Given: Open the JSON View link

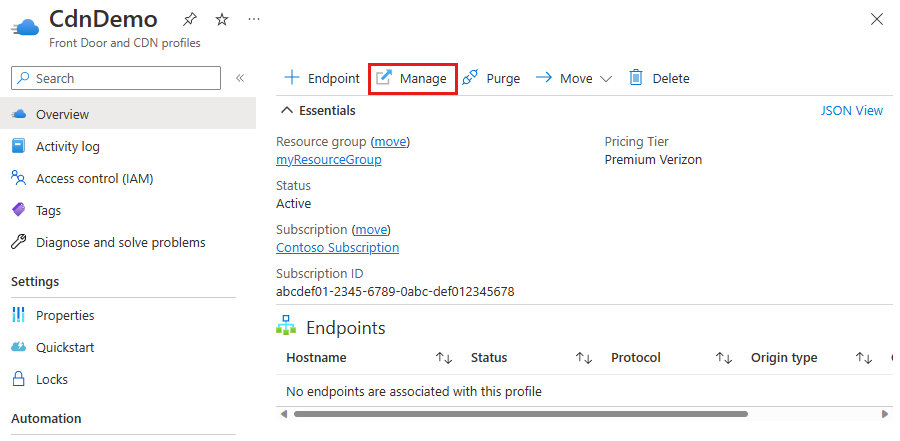Looking at the screenshot, I should point(852,111).
